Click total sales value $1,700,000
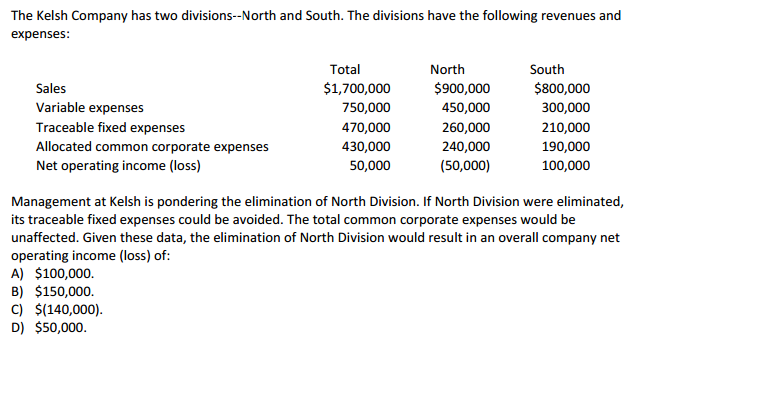Image resolution: width=772 pixels, height=405 pixels. coord(356,89)
